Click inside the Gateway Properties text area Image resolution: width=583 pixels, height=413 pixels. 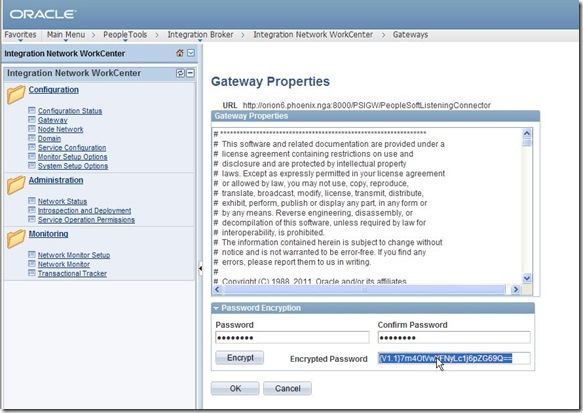tap(367, 206)
